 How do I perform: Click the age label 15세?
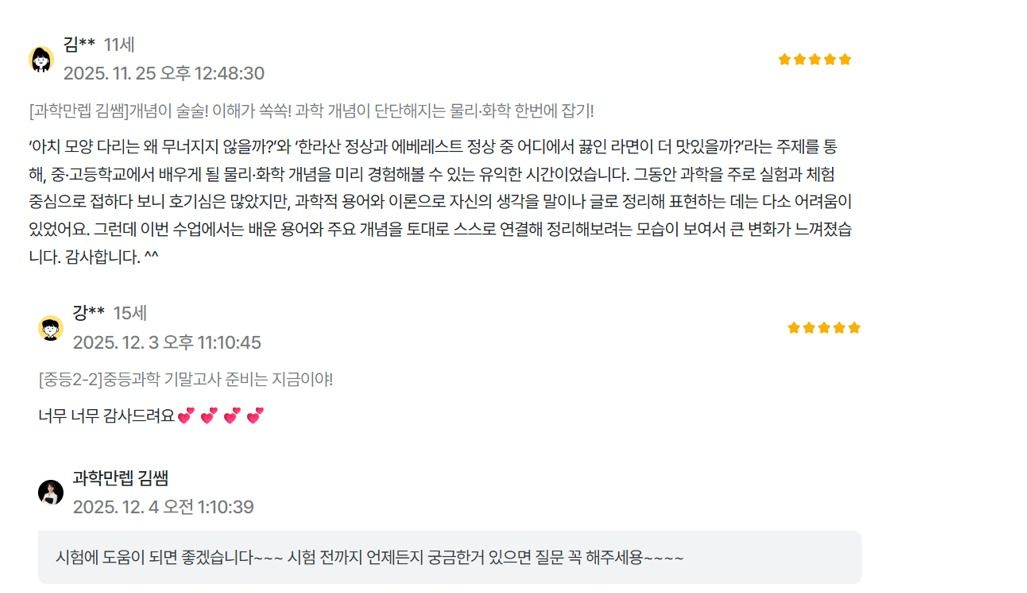pos(130,313)
